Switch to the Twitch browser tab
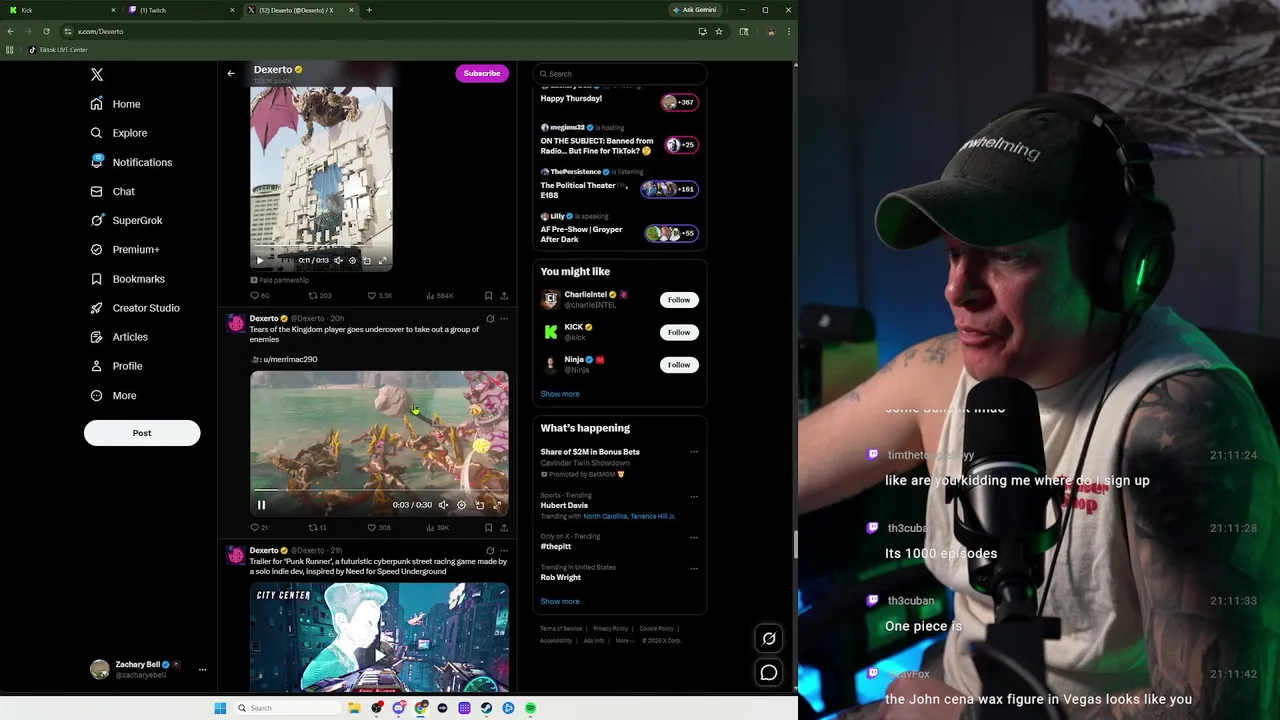1280x720 pixels. 180,10
